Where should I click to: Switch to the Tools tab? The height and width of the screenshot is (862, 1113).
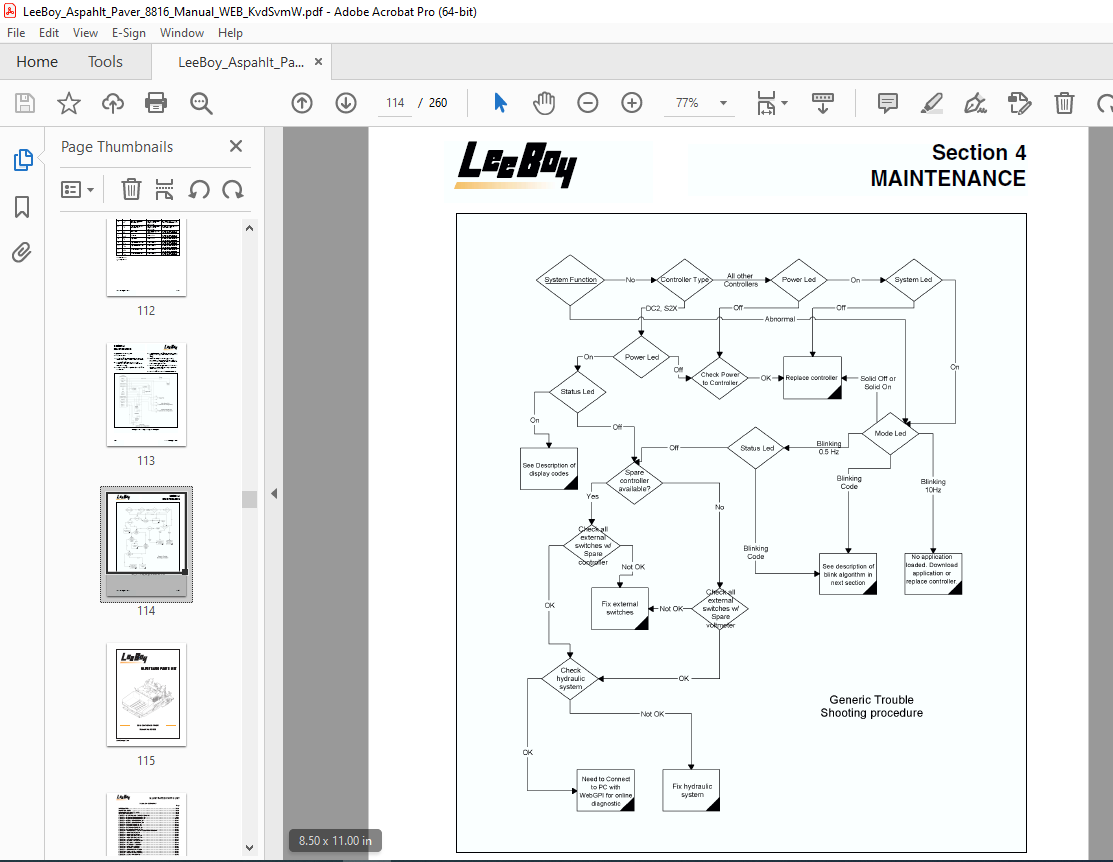105,62
